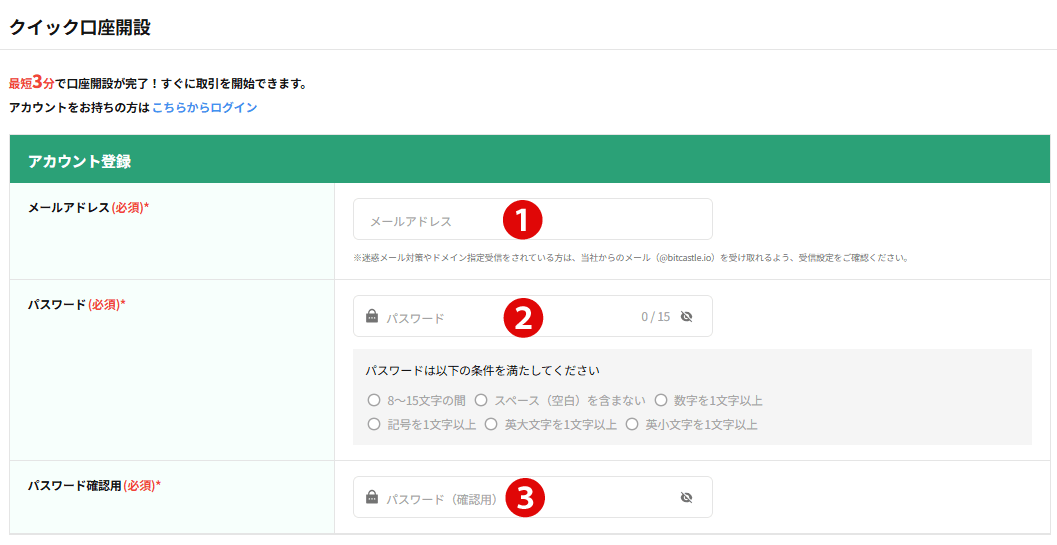1057x545 pixels.
Task: Focus the パスワード input field
Action: [x=533, y=316]
